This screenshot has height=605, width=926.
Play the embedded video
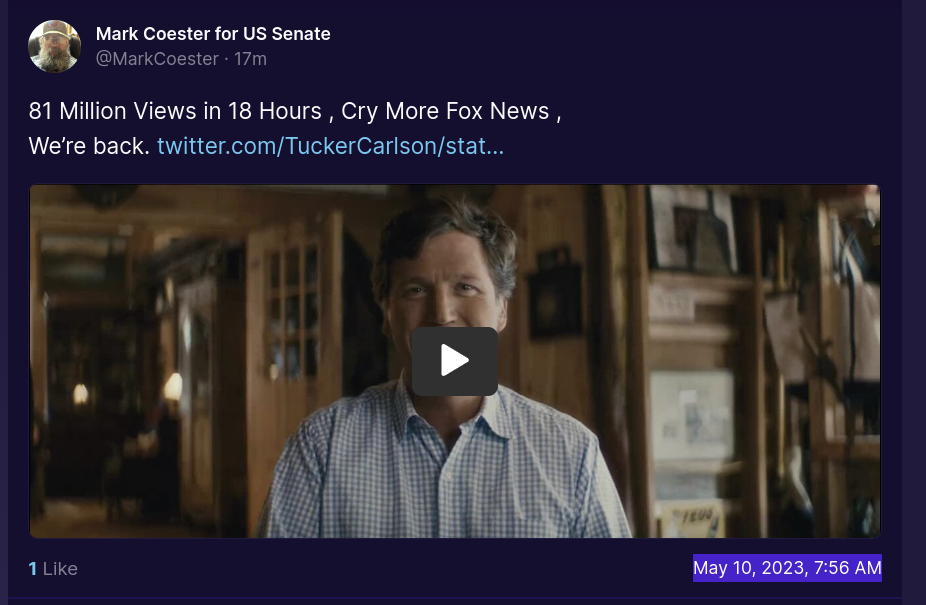click(454, 361)
